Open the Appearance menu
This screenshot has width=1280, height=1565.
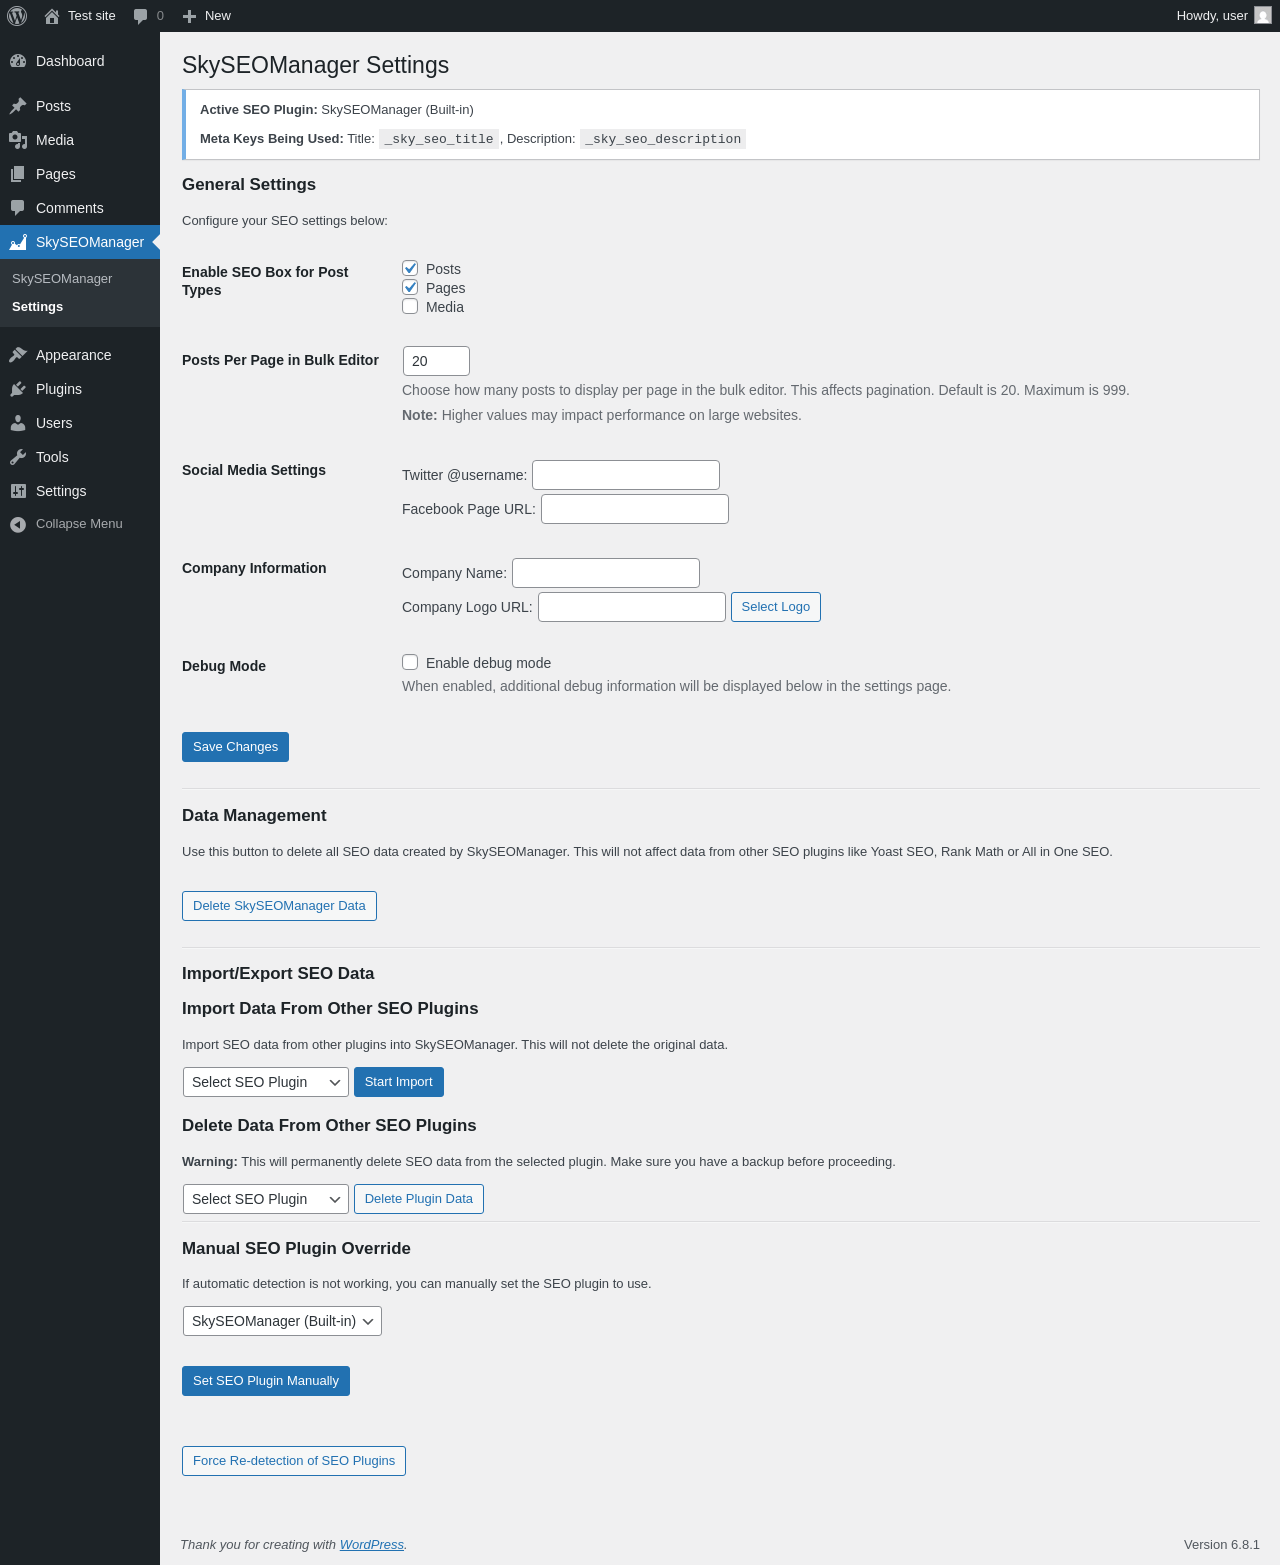click(x=73, y=355)
